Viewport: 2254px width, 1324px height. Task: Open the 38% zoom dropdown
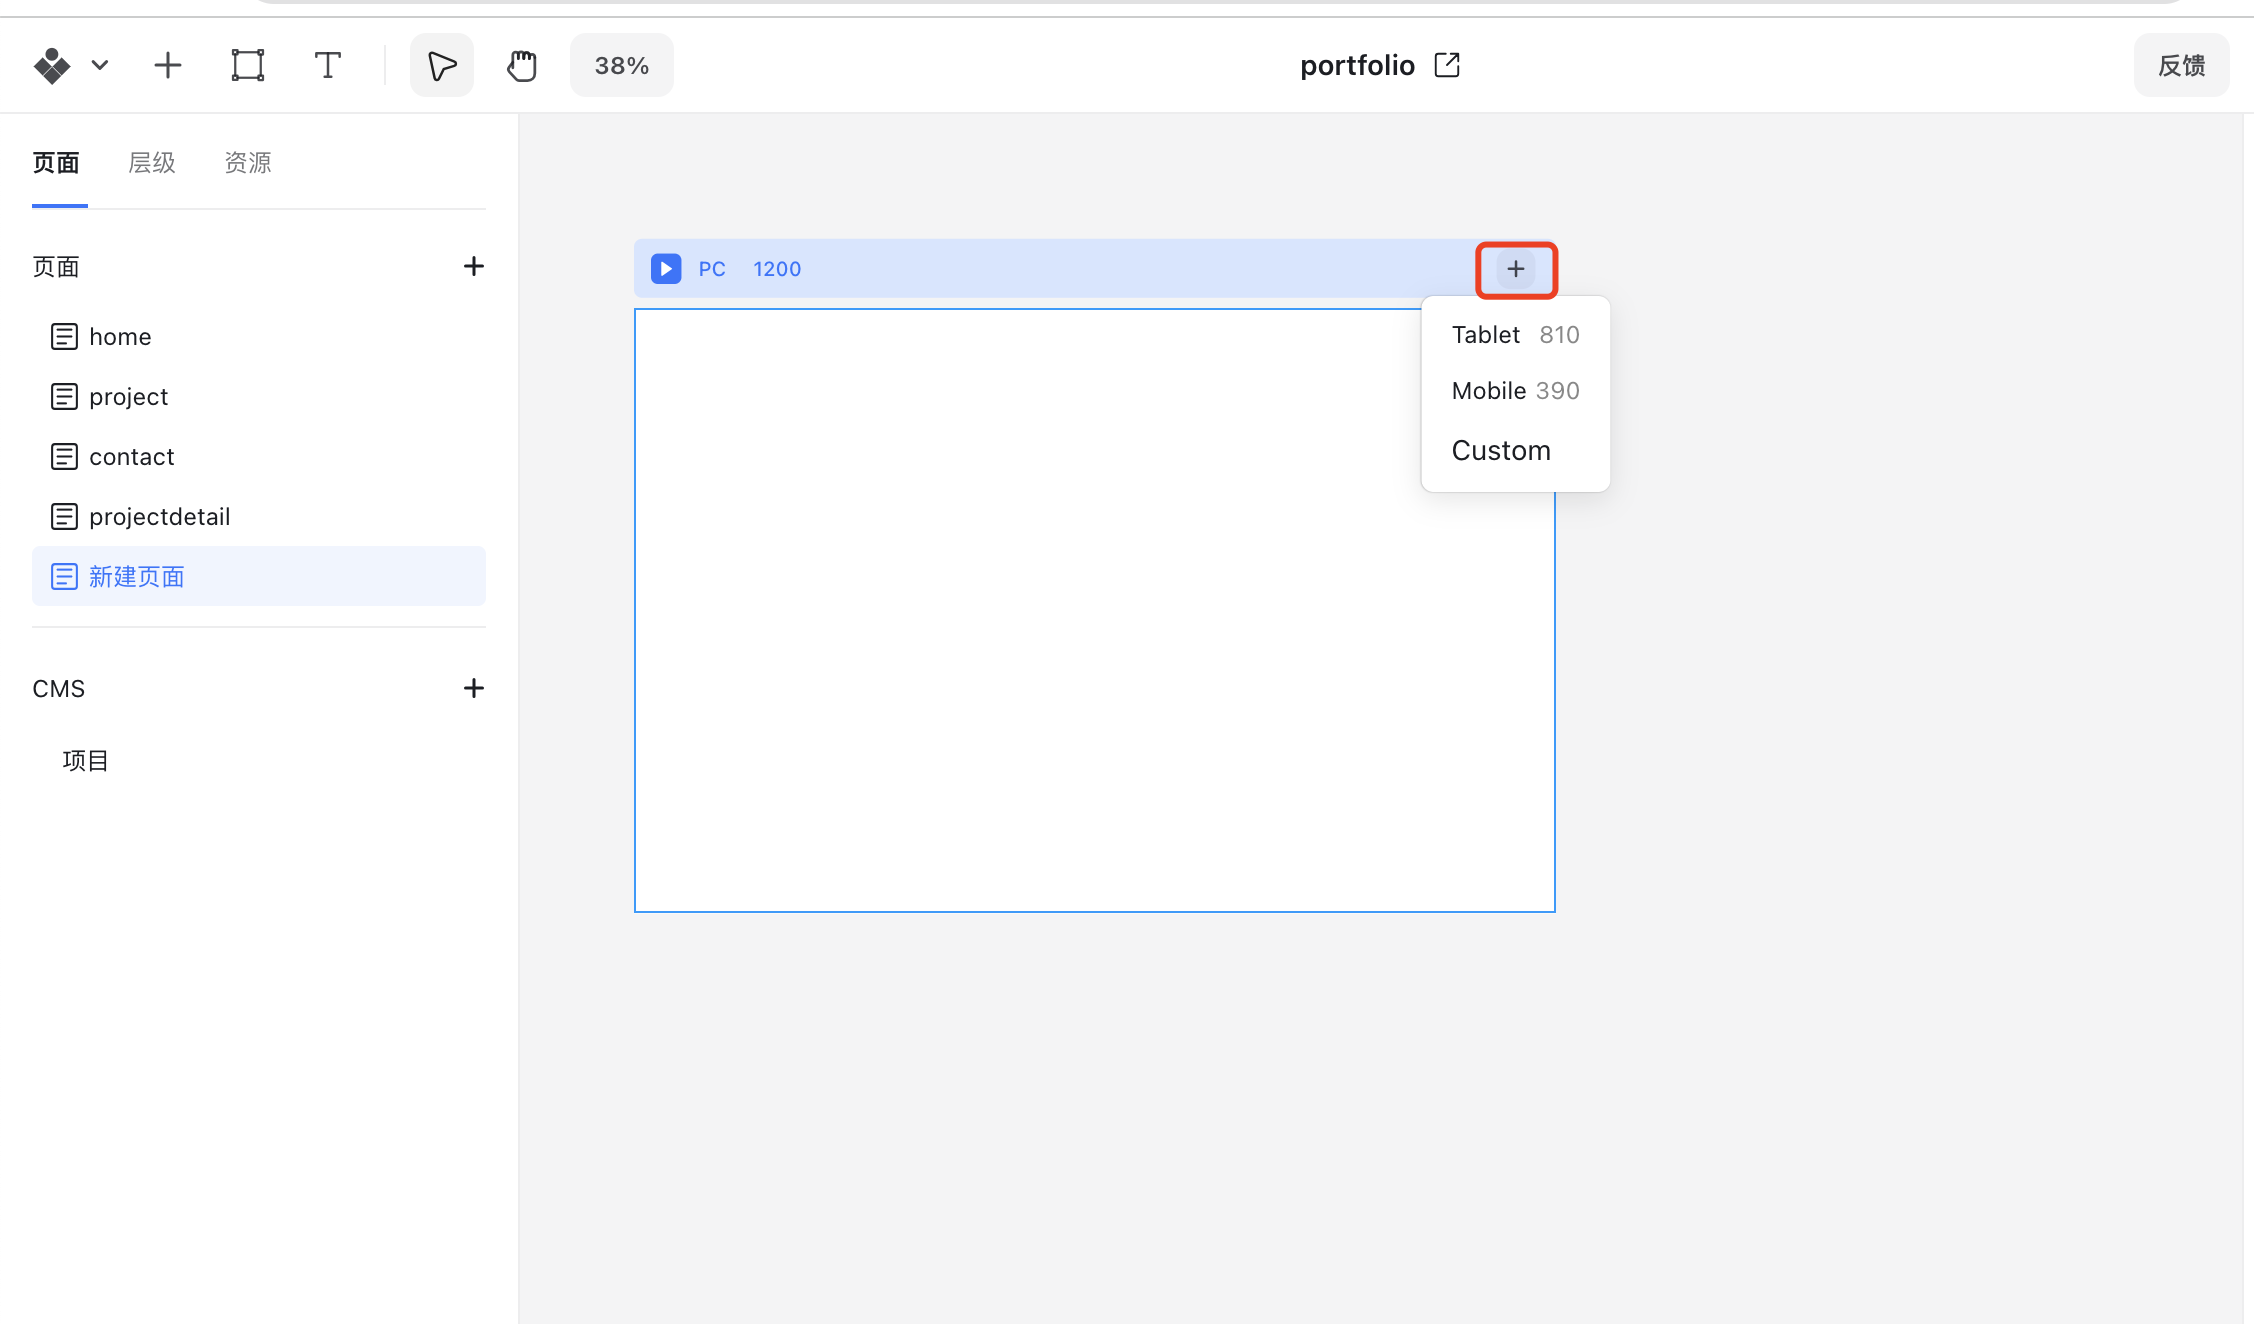pos(621,66)
